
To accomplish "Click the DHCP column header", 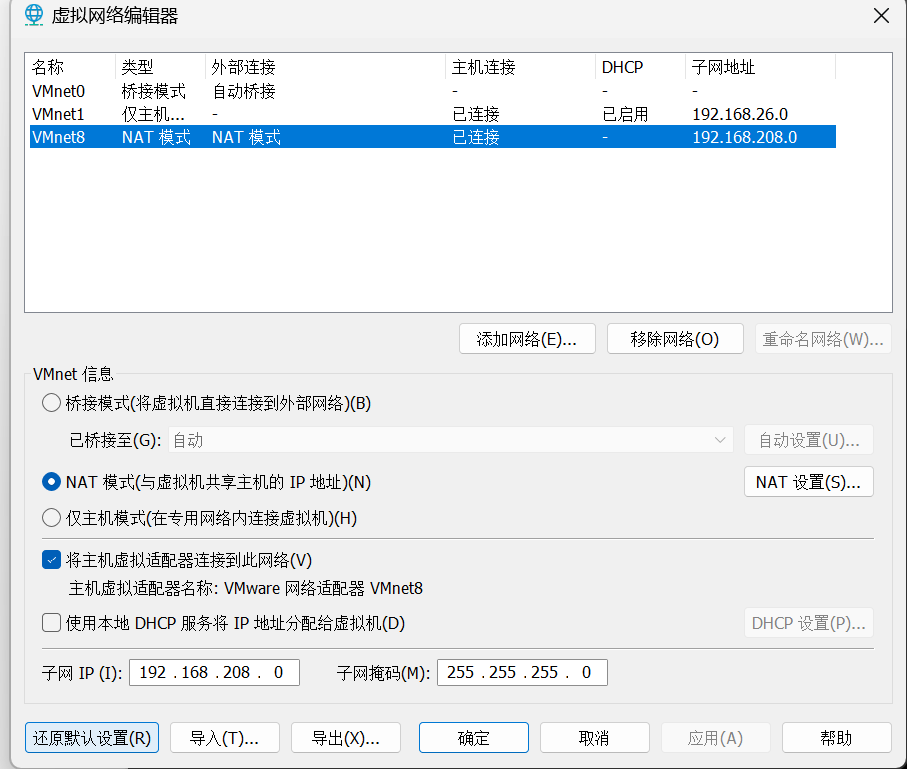I will pyautogui.click(x=640, y=67).
